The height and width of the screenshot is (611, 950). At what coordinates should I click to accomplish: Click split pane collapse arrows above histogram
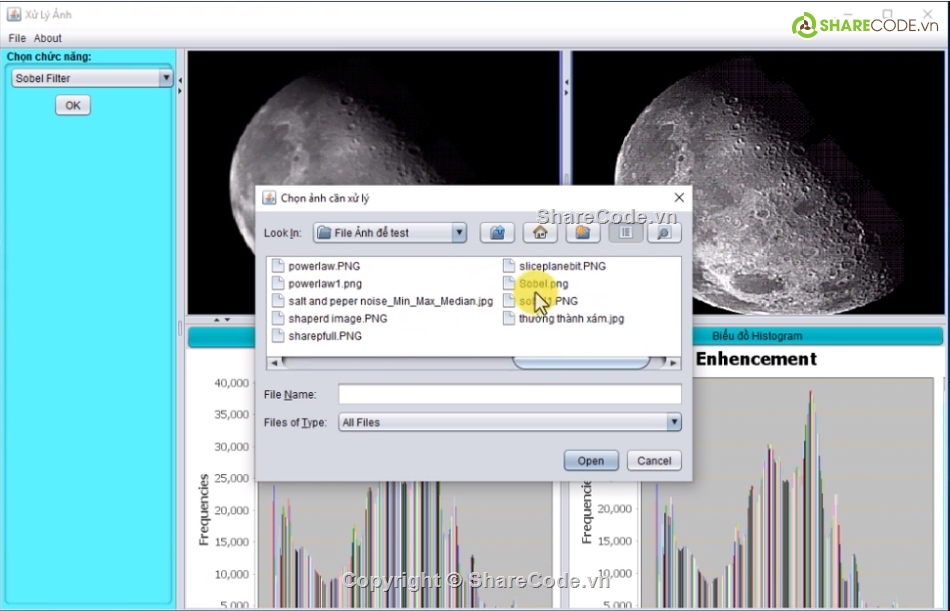222,319
